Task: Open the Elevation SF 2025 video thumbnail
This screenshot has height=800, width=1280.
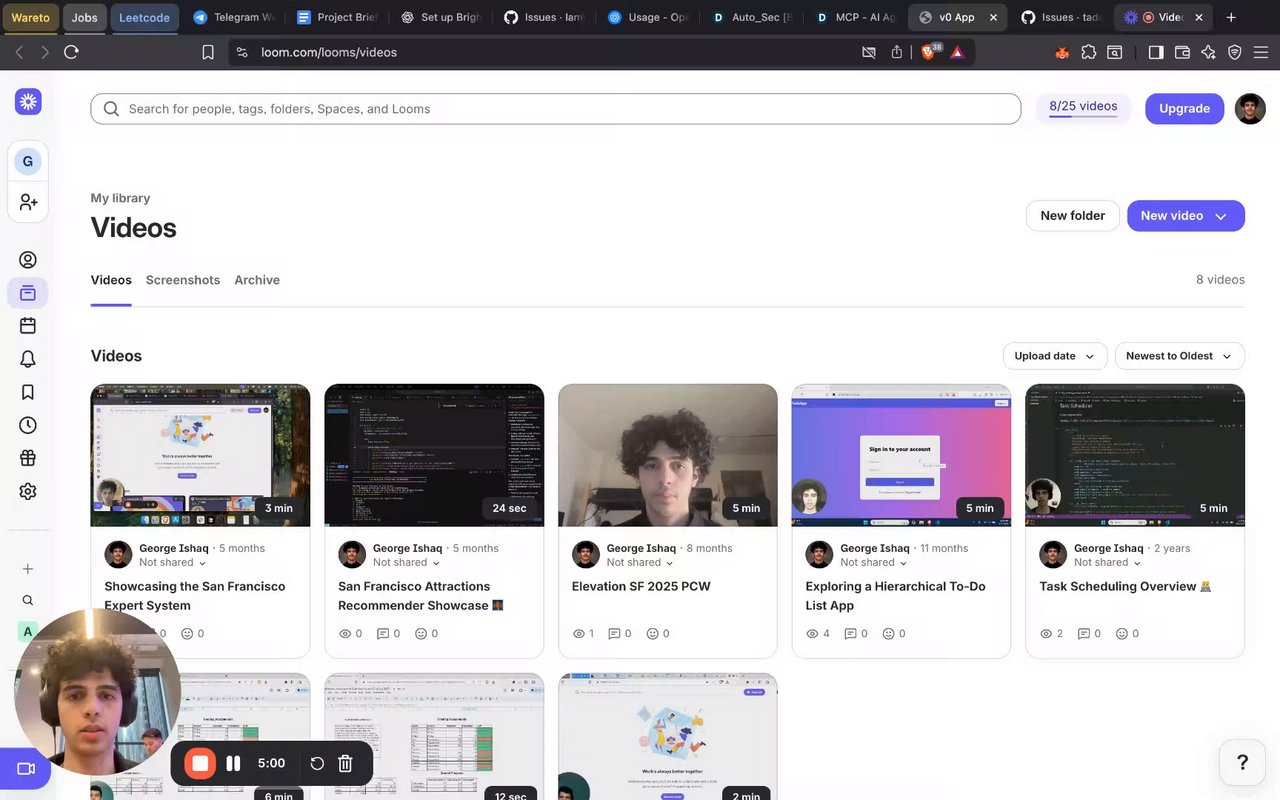Action: [x=668, y=455]
